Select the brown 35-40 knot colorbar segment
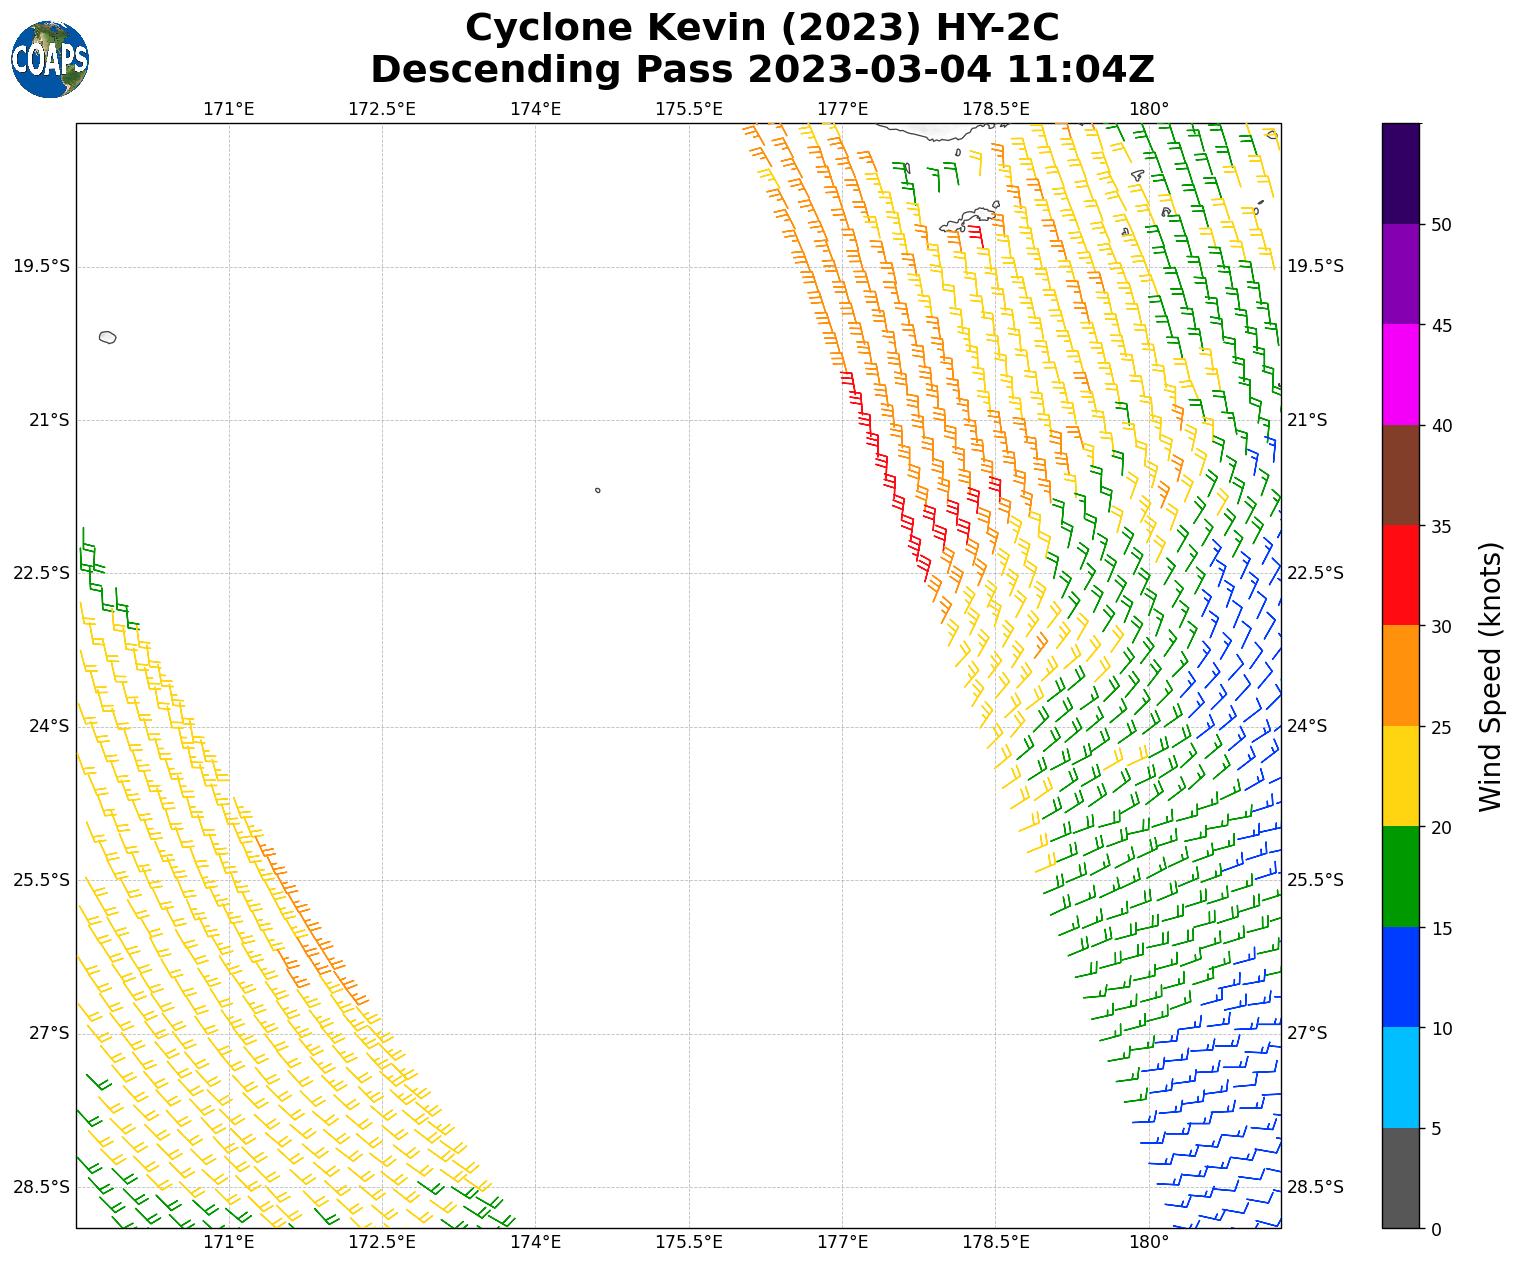 (x=1400, y=475)
